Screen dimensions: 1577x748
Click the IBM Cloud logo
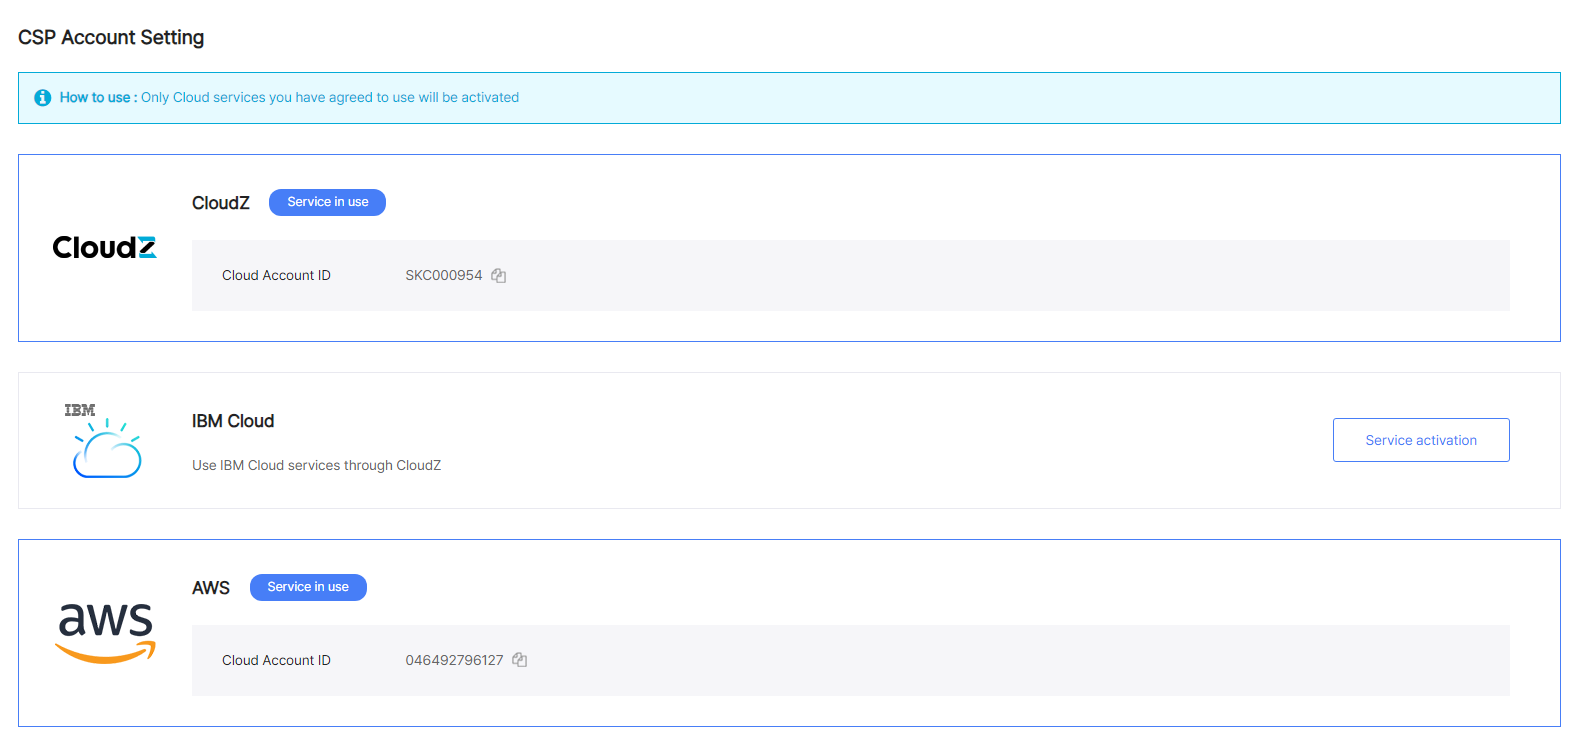point(105,440)
